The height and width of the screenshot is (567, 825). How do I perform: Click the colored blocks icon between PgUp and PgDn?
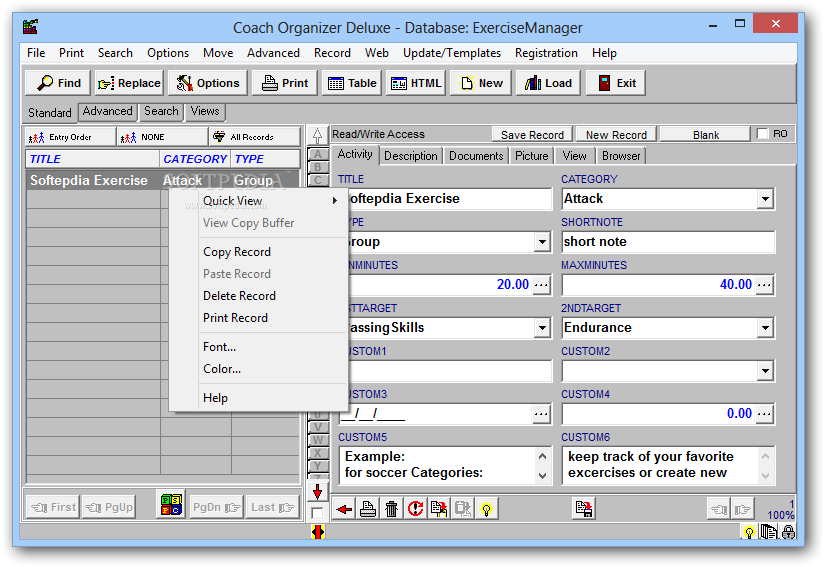172,504
